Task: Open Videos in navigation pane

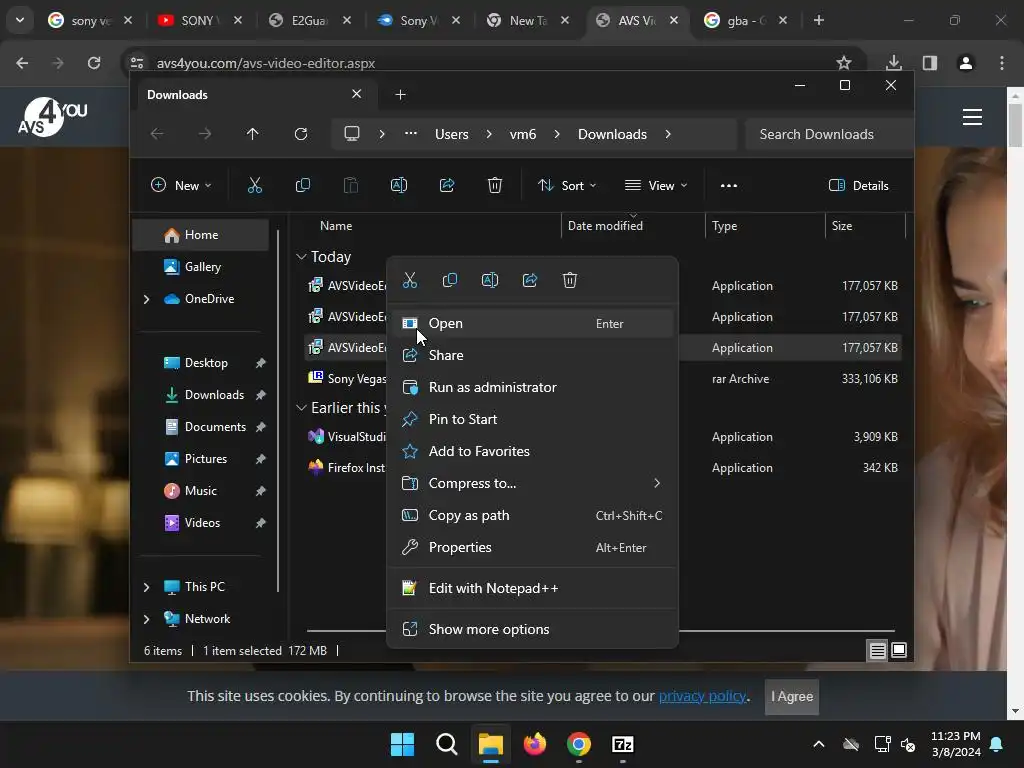Action: point(201,522)
